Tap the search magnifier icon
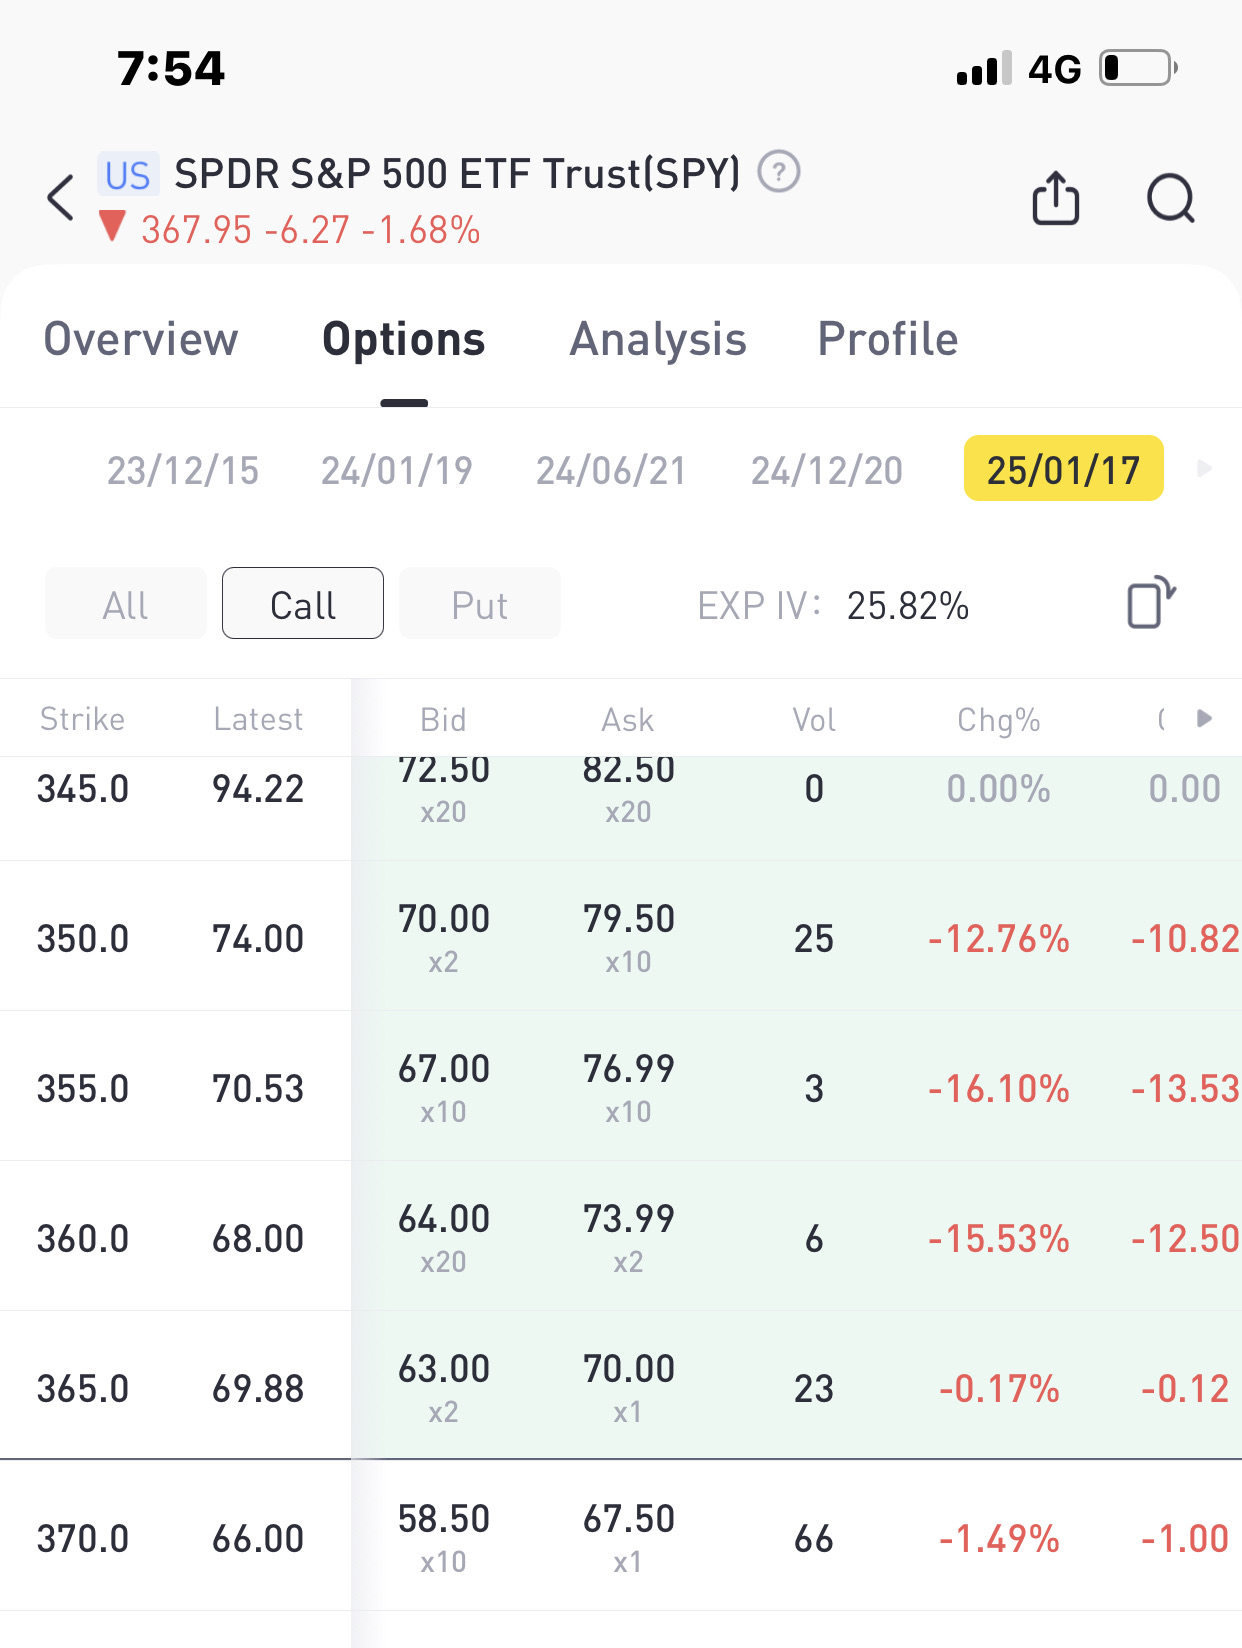The image size is (1242, 1648). 1170,198
